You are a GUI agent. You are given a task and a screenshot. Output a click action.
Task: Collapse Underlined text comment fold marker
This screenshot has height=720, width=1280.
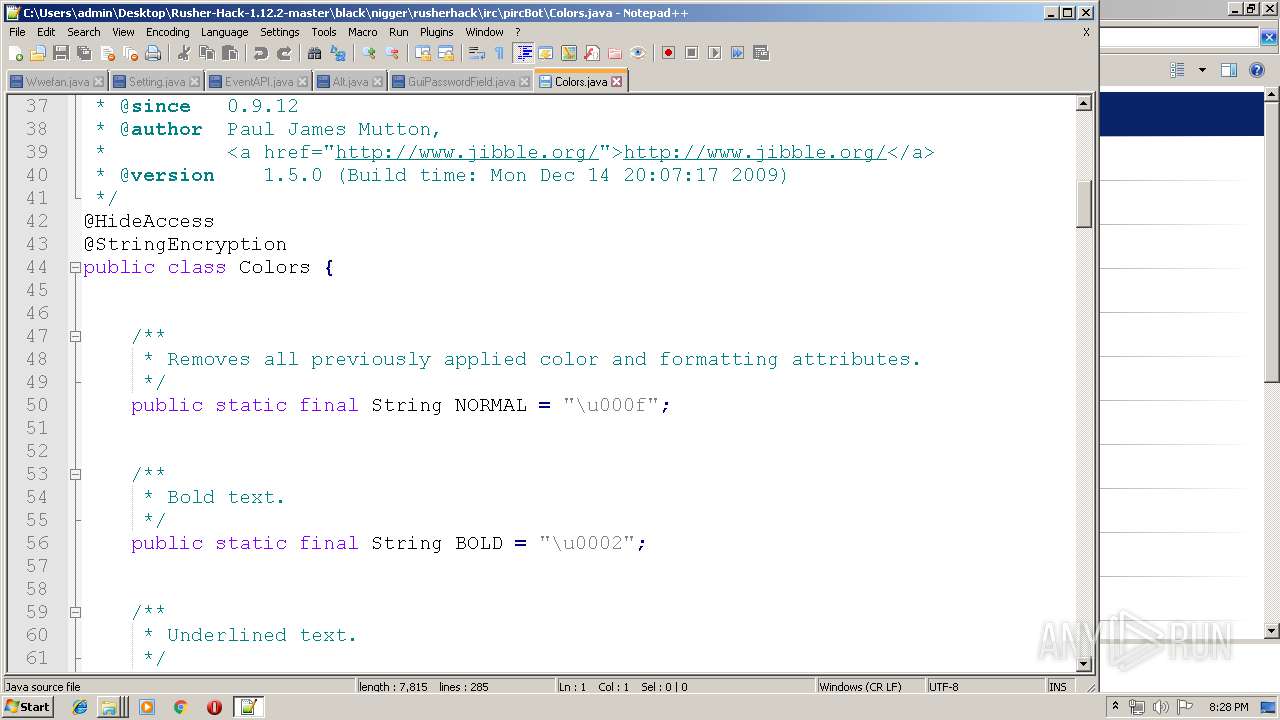pyautogui.click(x=75, y=612)
